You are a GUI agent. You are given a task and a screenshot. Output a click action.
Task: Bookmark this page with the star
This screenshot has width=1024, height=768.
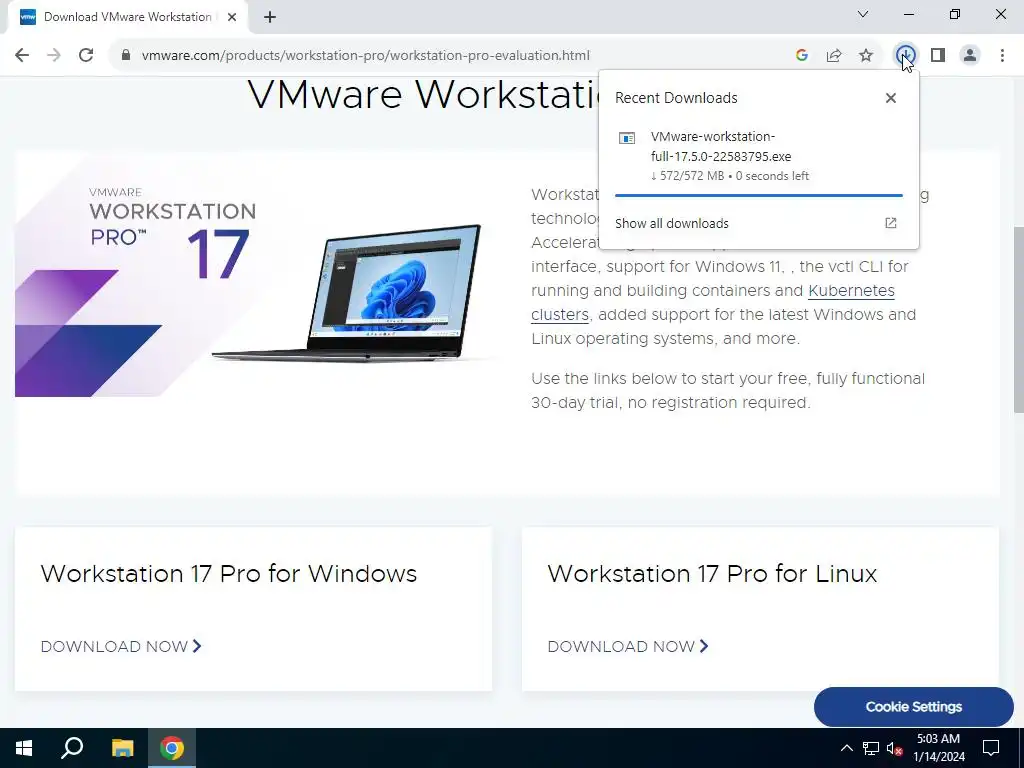point(866,56)
